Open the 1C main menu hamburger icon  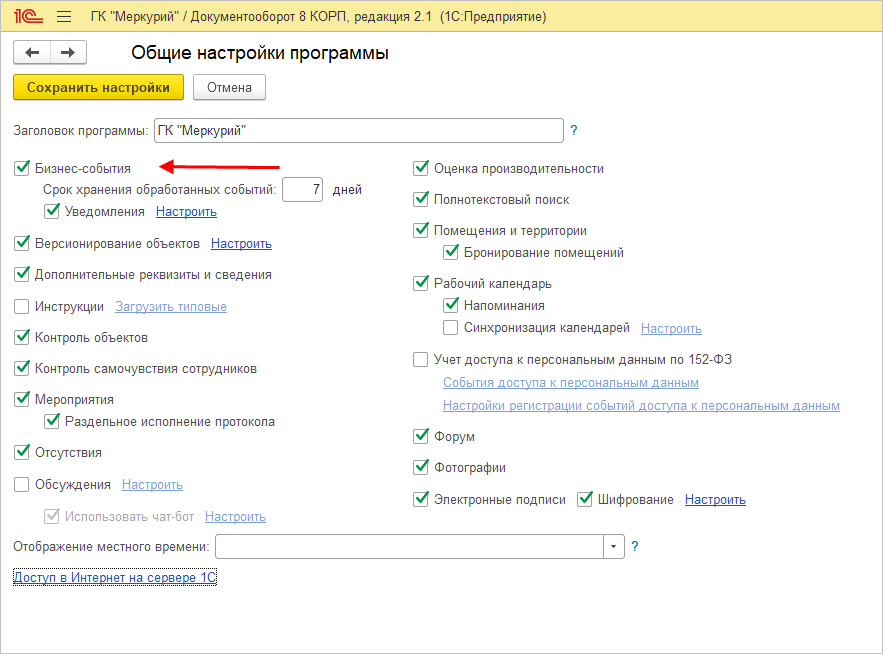(64, 17)
